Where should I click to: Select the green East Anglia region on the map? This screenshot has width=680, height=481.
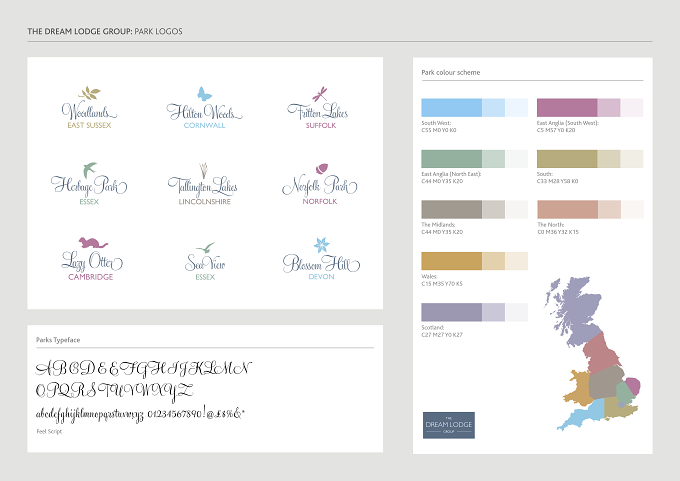click(625, 392)
